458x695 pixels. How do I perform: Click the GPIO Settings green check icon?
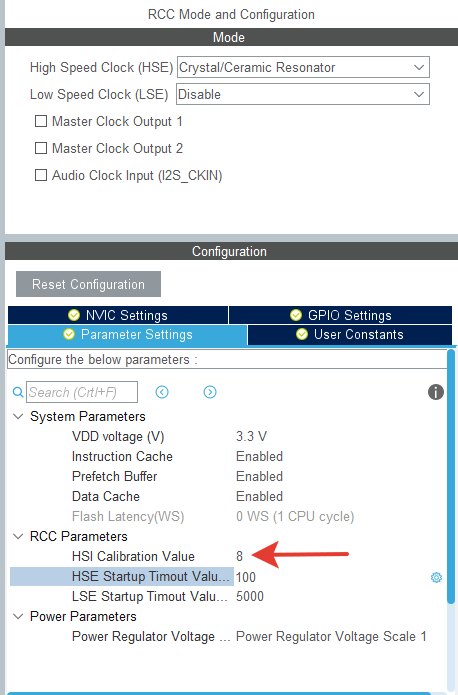pos(296,315)
